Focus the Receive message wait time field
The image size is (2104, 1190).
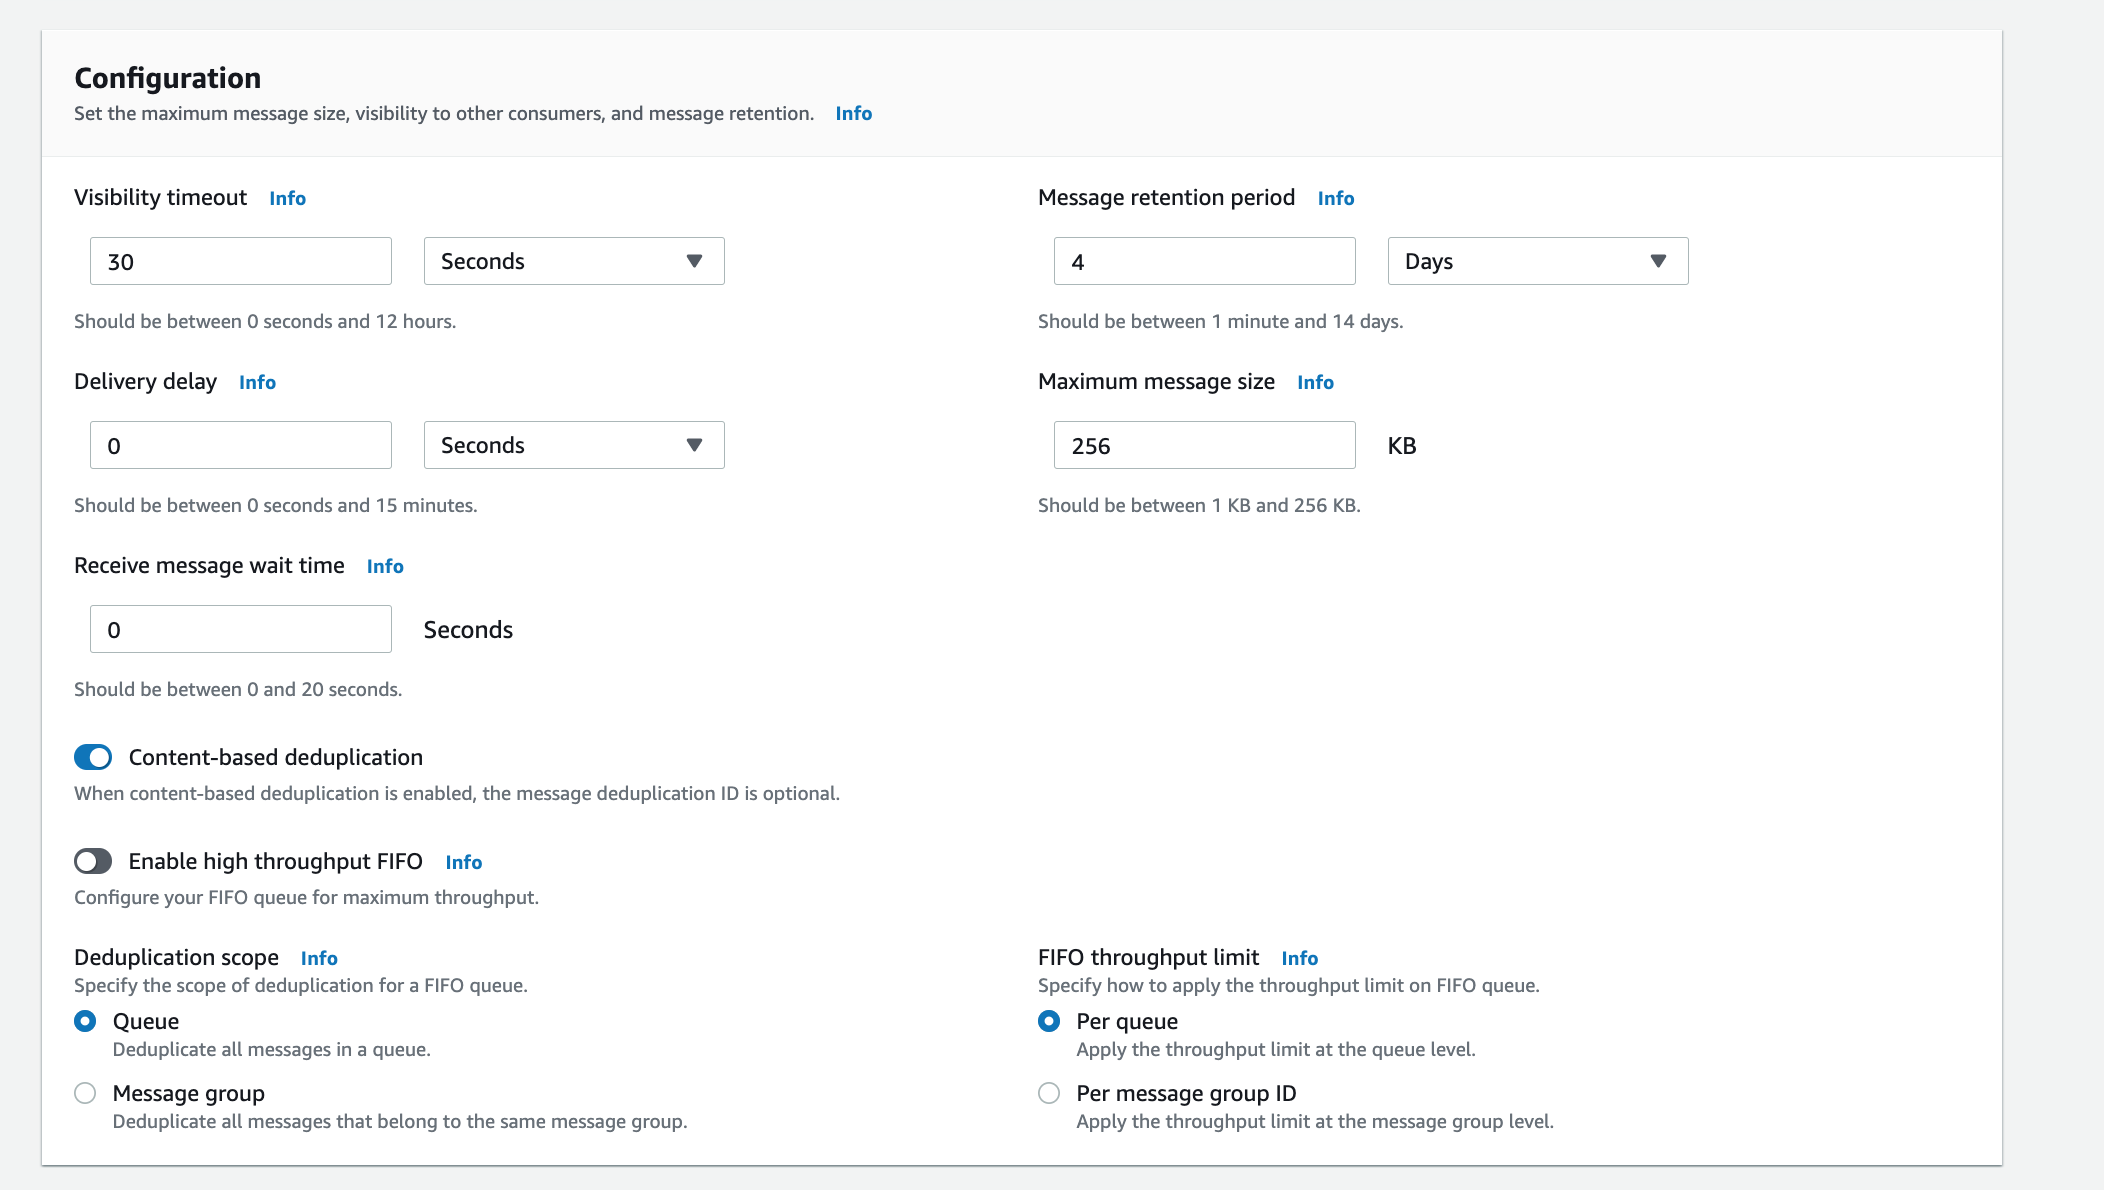pos(240,629)
